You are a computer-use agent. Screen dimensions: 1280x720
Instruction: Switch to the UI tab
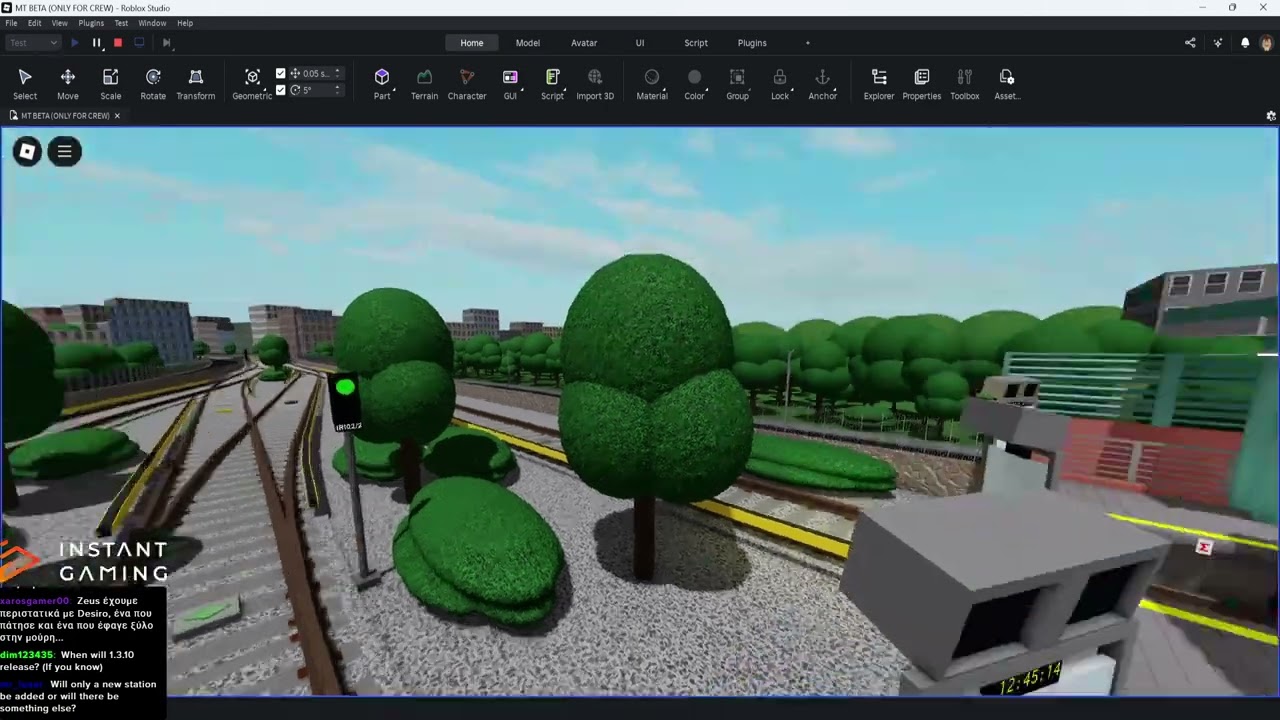[640, 43]
